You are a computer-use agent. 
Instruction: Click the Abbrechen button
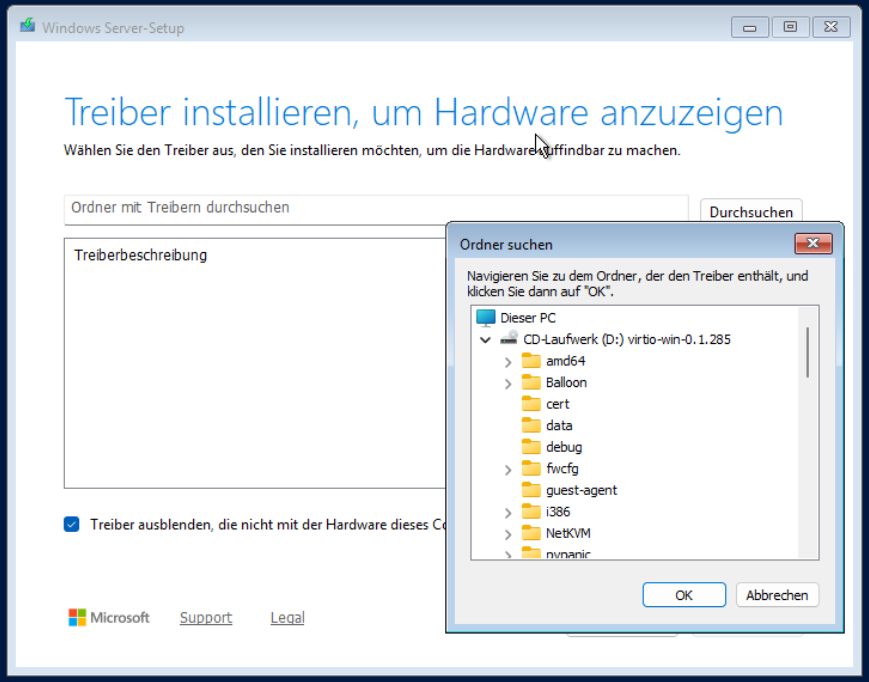[x=777, y=595]
